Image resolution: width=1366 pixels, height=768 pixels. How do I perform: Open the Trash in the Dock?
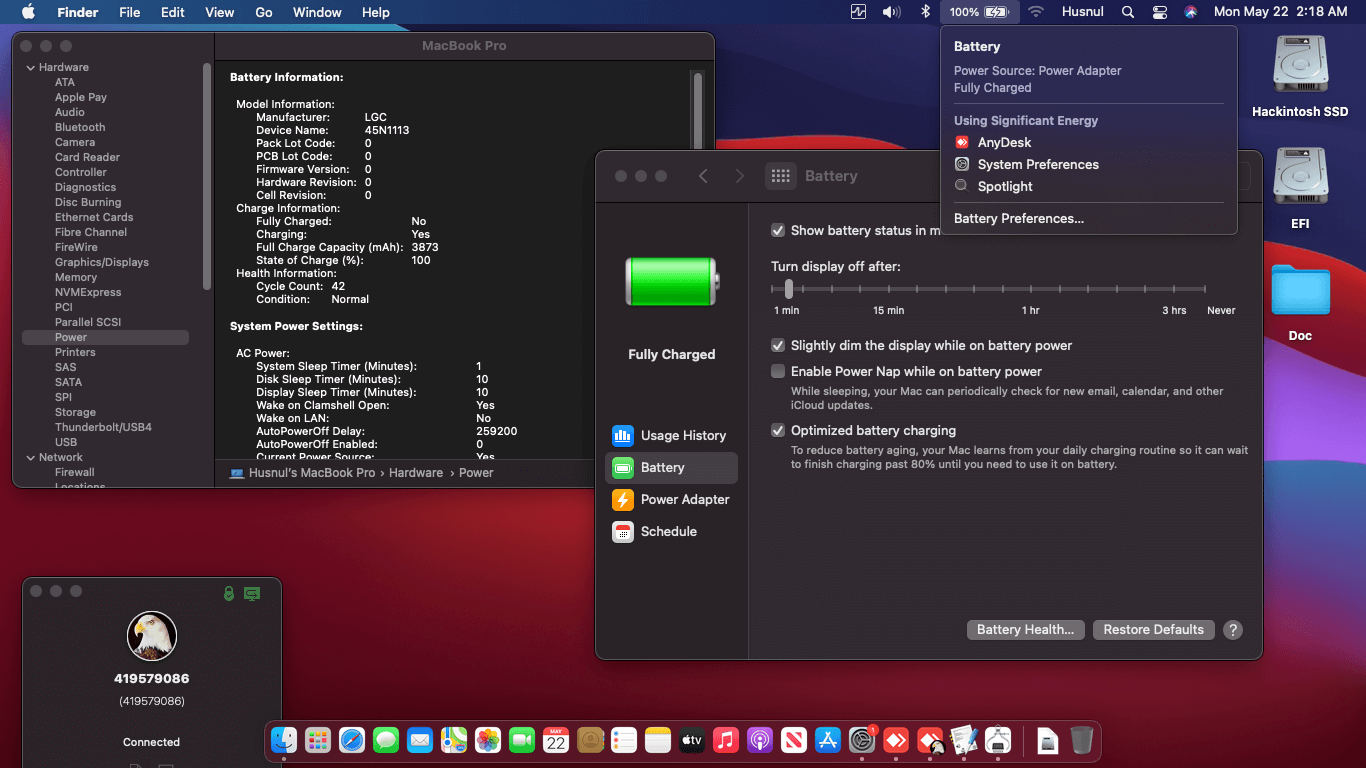[x=1081, y=740]
